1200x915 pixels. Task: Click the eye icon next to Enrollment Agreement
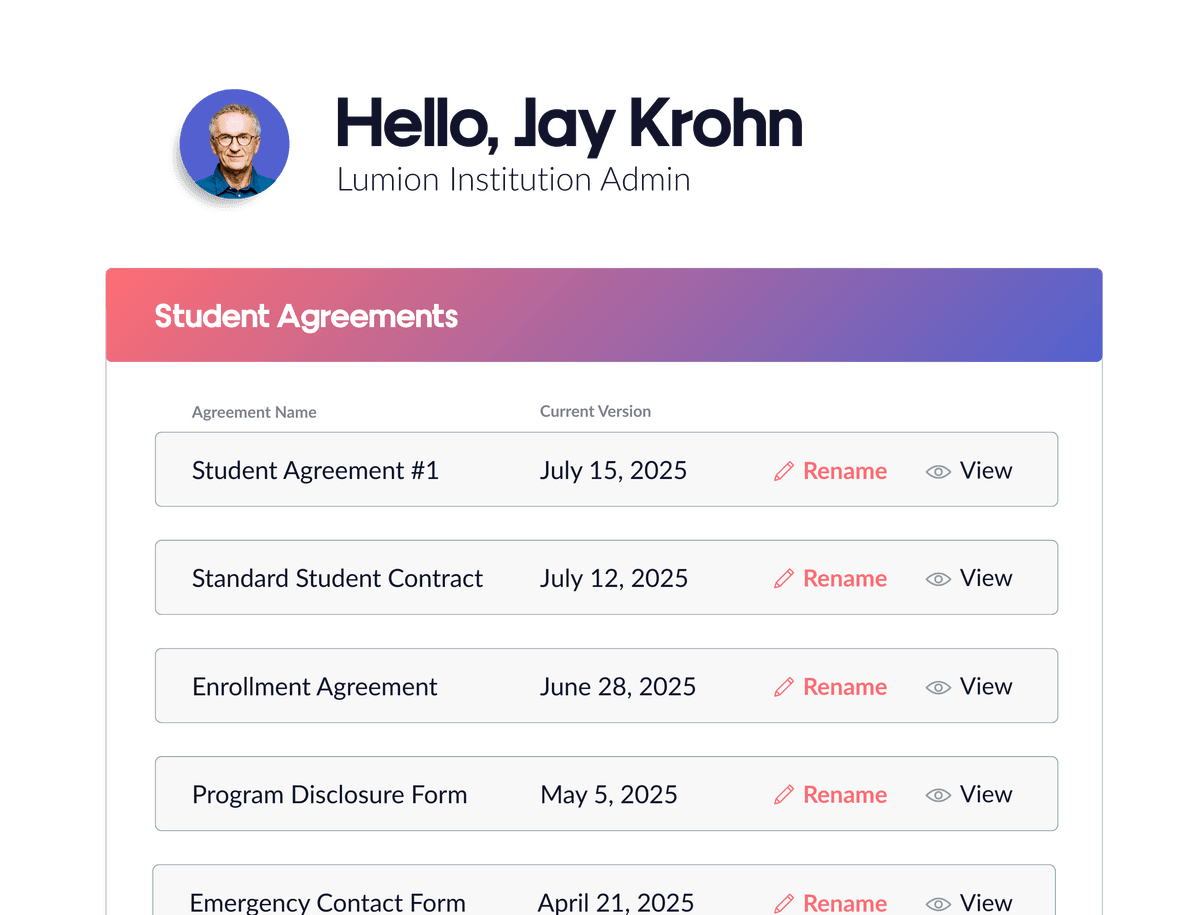[938, 687]
